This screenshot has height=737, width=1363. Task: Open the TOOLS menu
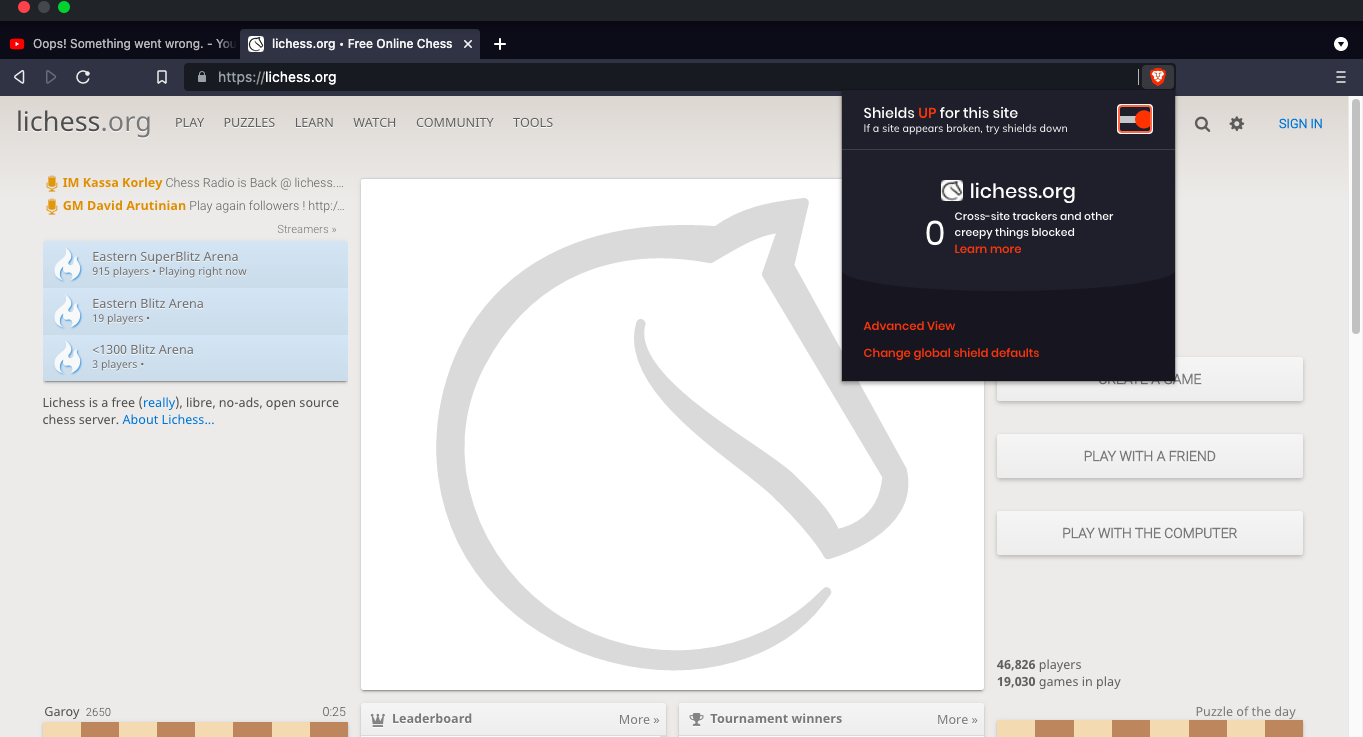tap(533, 123)
